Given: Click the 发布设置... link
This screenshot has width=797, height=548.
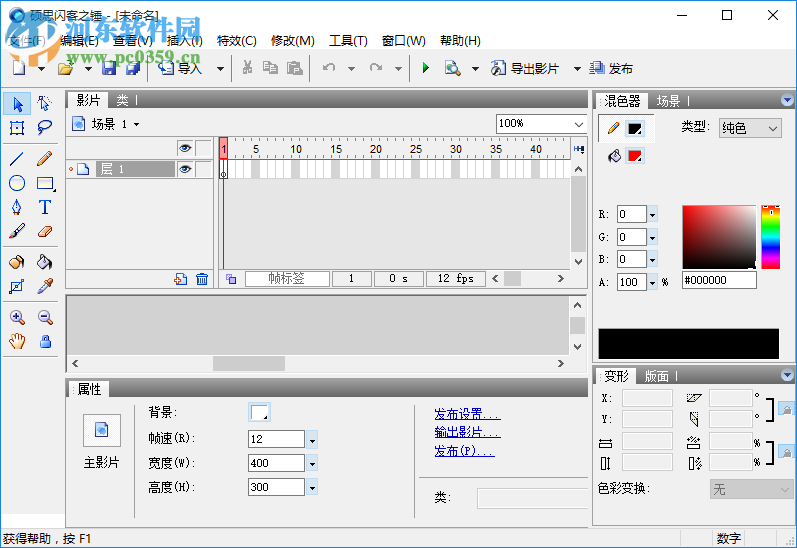Looking at the screenshot, I should pos(467,414).
